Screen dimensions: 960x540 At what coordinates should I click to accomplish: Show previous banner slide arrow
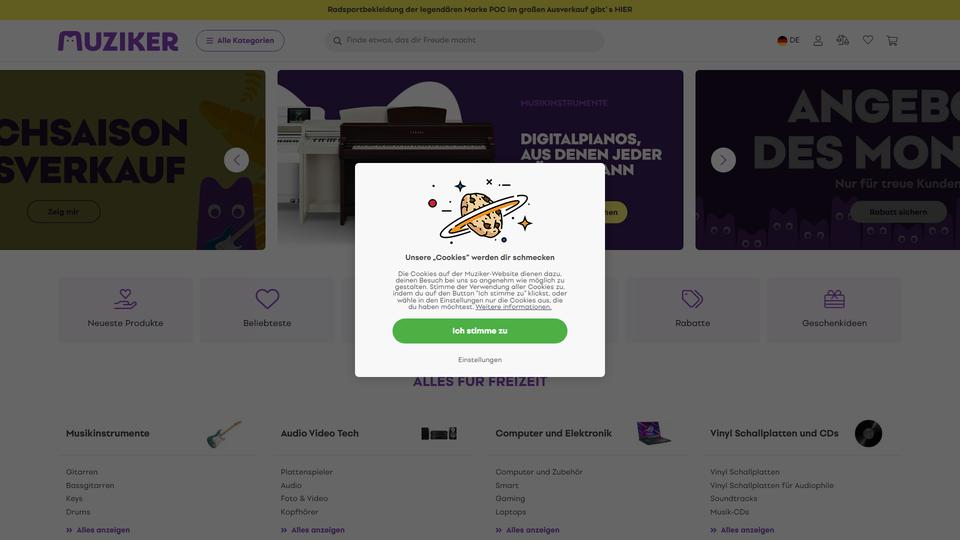pyautogui.click(x=236, y=160)
